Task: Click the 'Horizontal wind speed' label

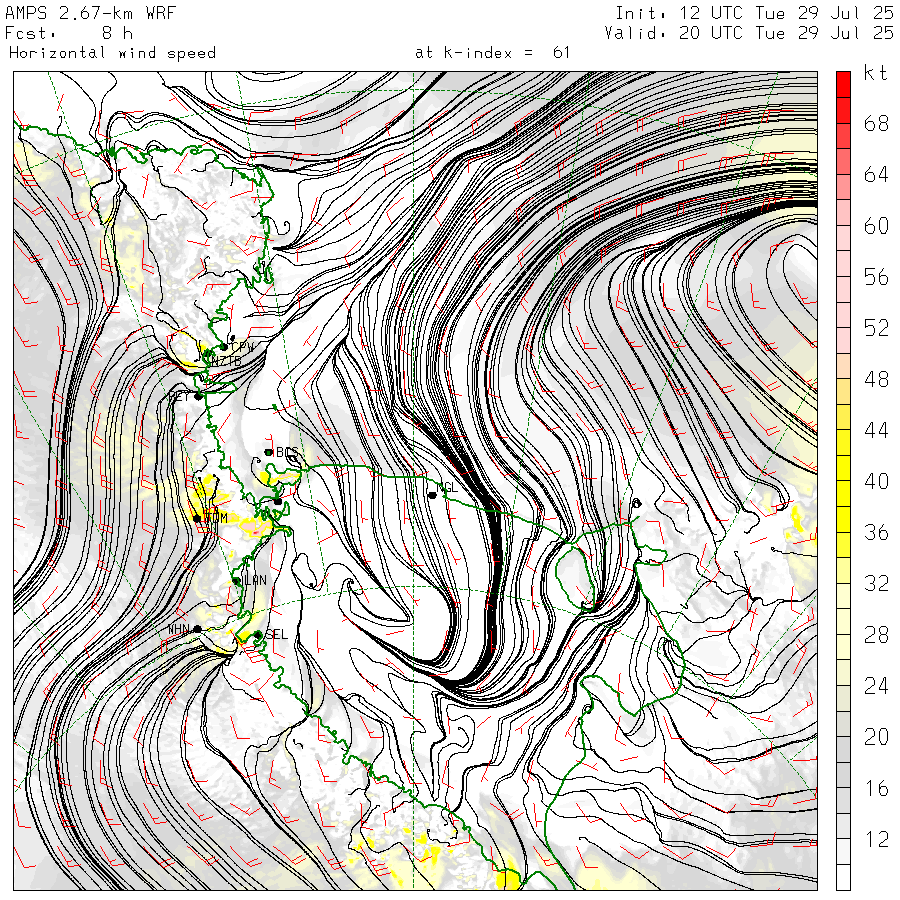Action: [112, 53]
